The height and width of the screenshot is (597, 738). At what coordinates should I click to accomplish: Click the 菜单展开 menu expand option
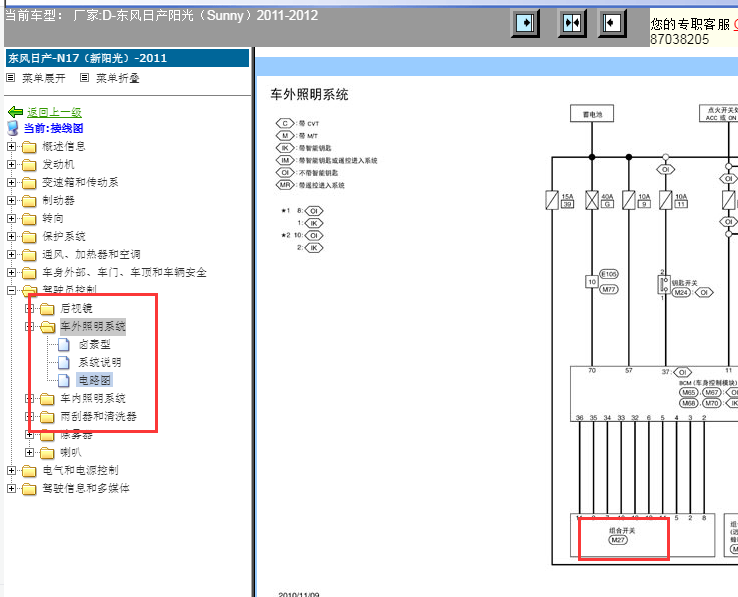tap(44, 78)
